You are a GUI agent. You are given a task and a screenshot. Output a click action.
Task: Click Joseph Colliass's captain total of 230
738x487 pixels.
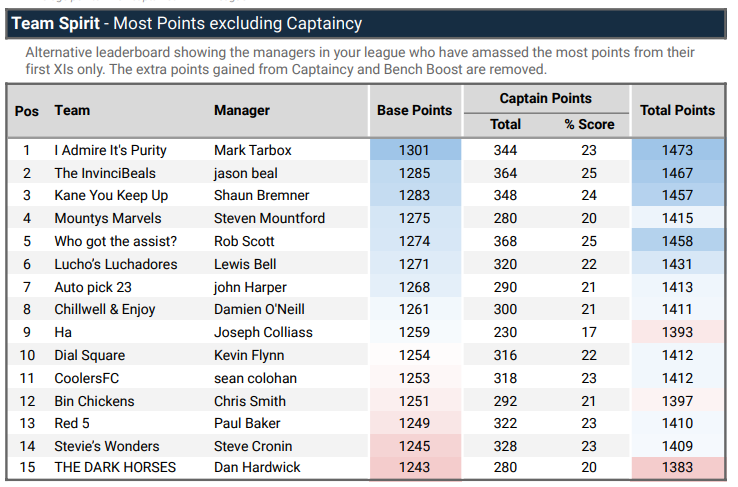505,332
